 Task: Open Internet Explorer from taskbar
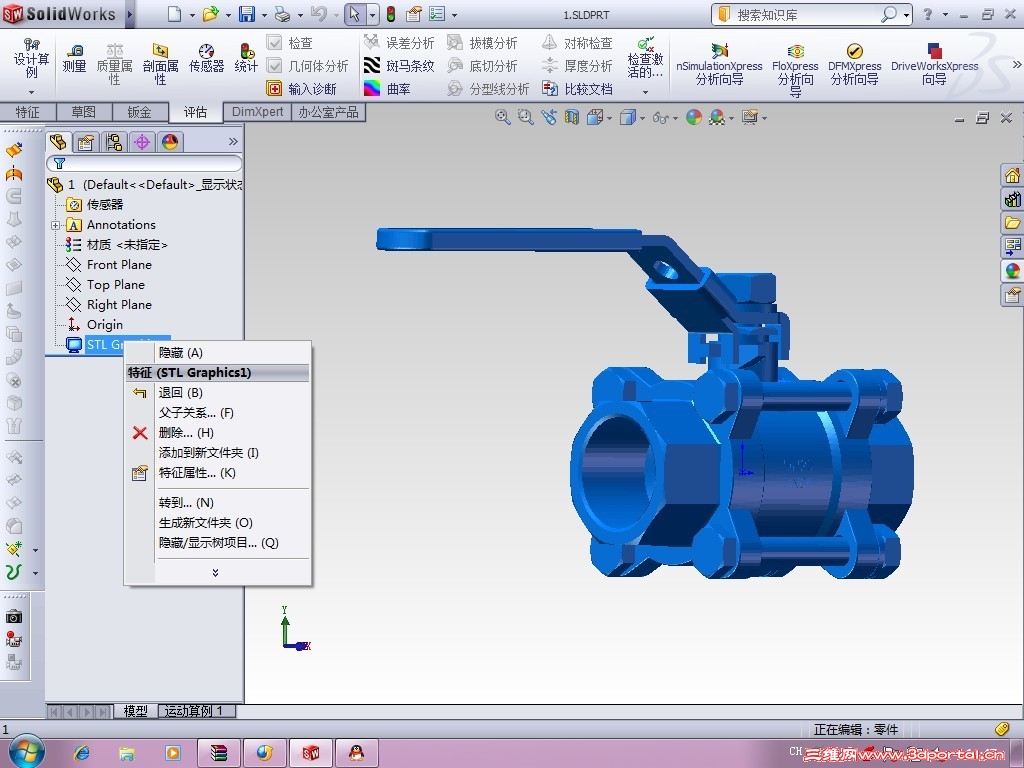tap(82, 753)
